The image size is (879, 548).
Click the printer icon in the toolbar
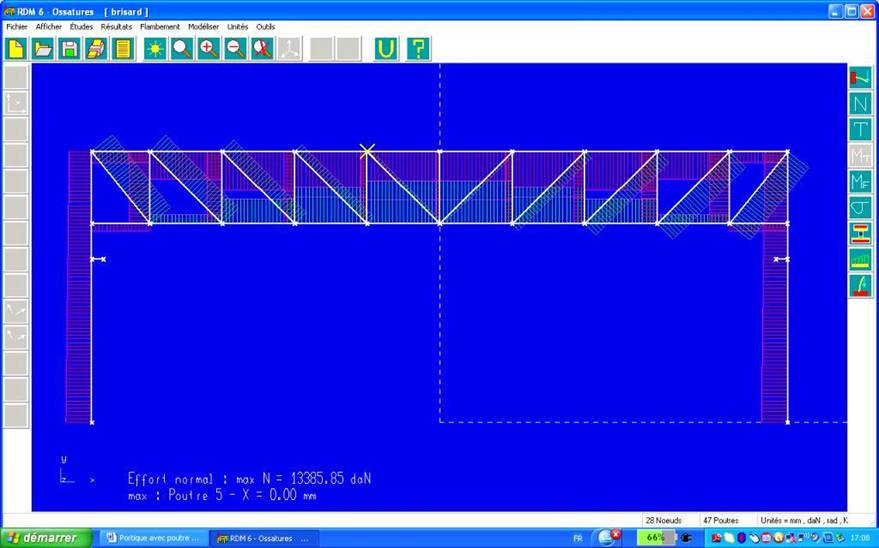pos(96,49)
